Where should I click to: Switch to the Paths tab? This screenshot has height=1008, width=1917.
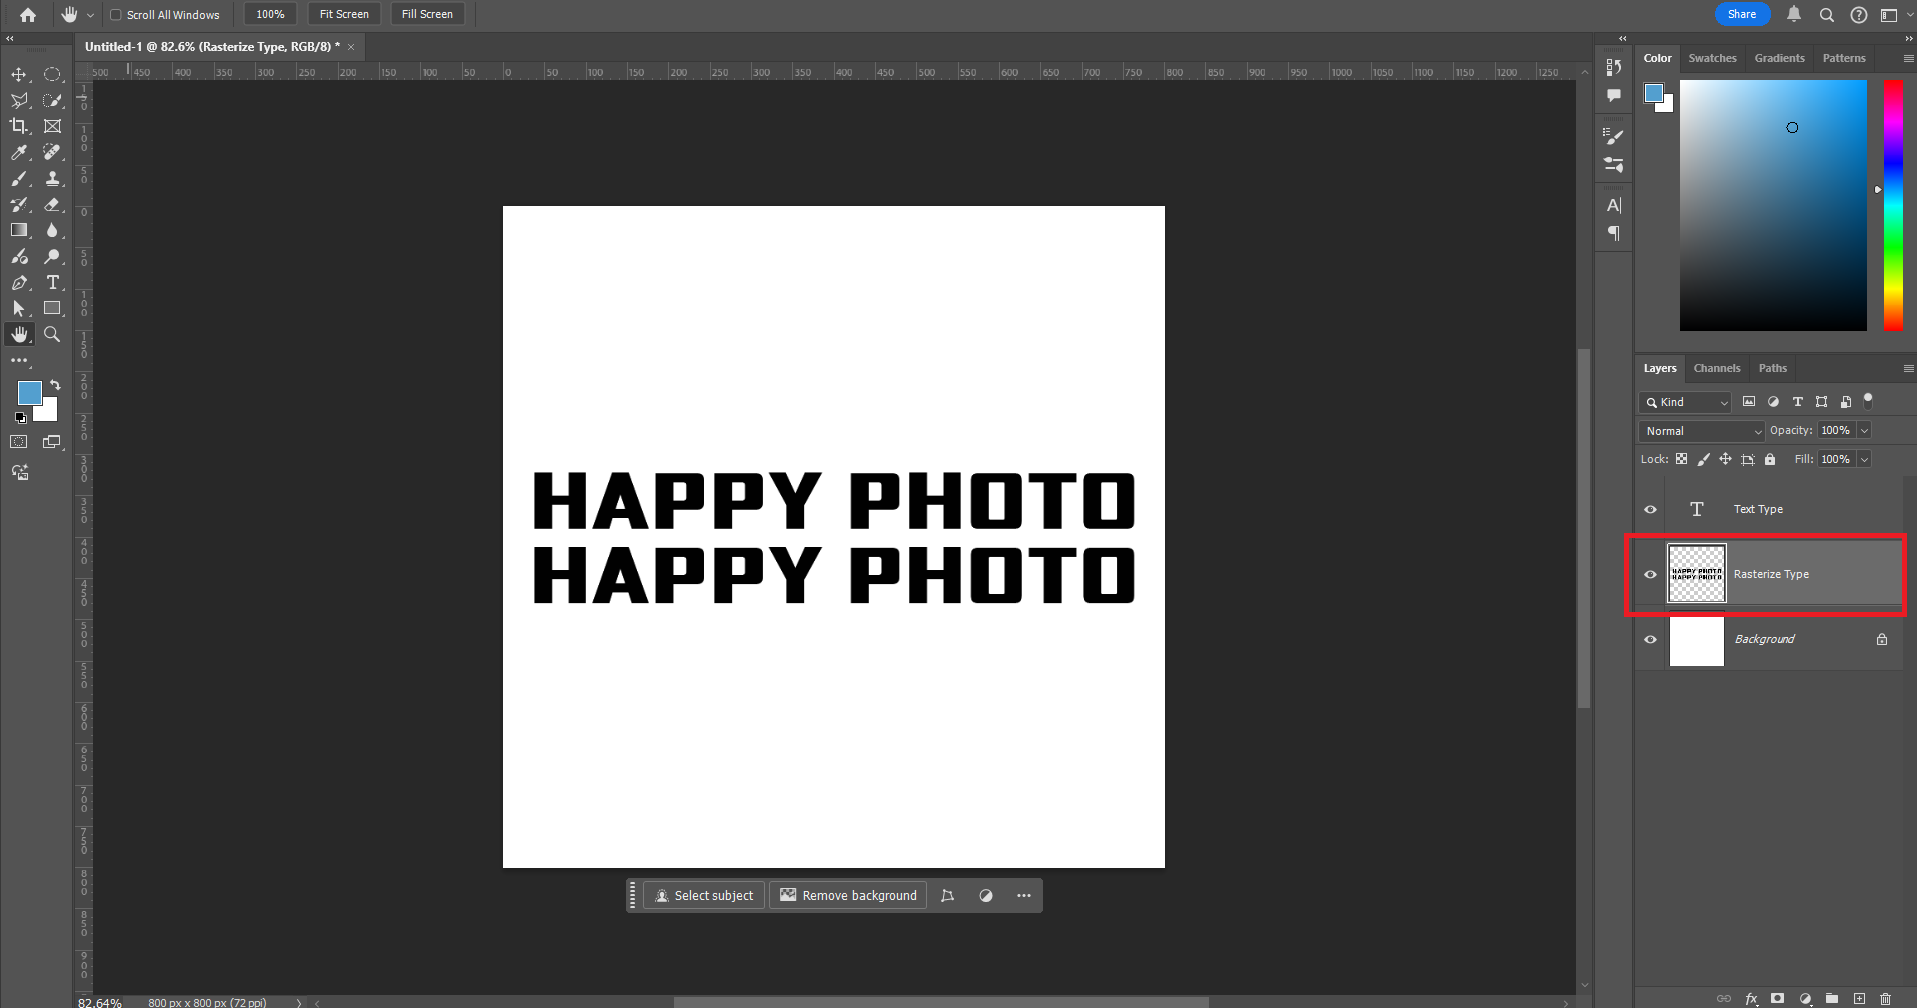pos(1772,368)
